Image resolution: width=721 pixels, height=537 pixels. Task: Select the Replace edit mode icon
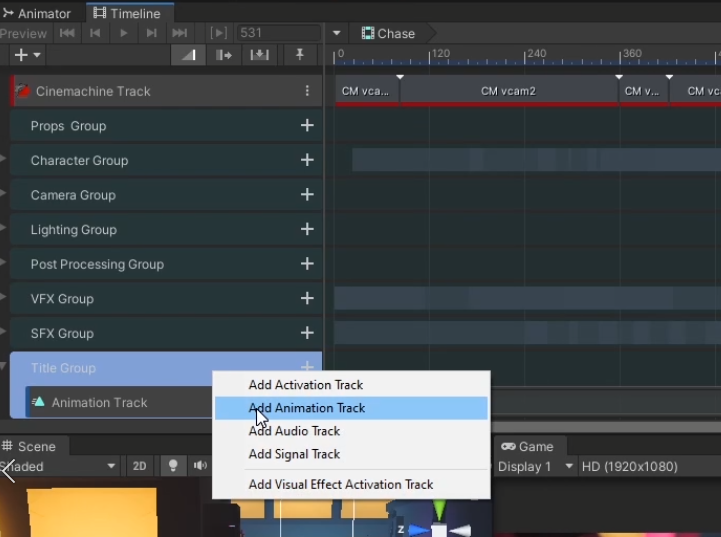click(258, 55)
